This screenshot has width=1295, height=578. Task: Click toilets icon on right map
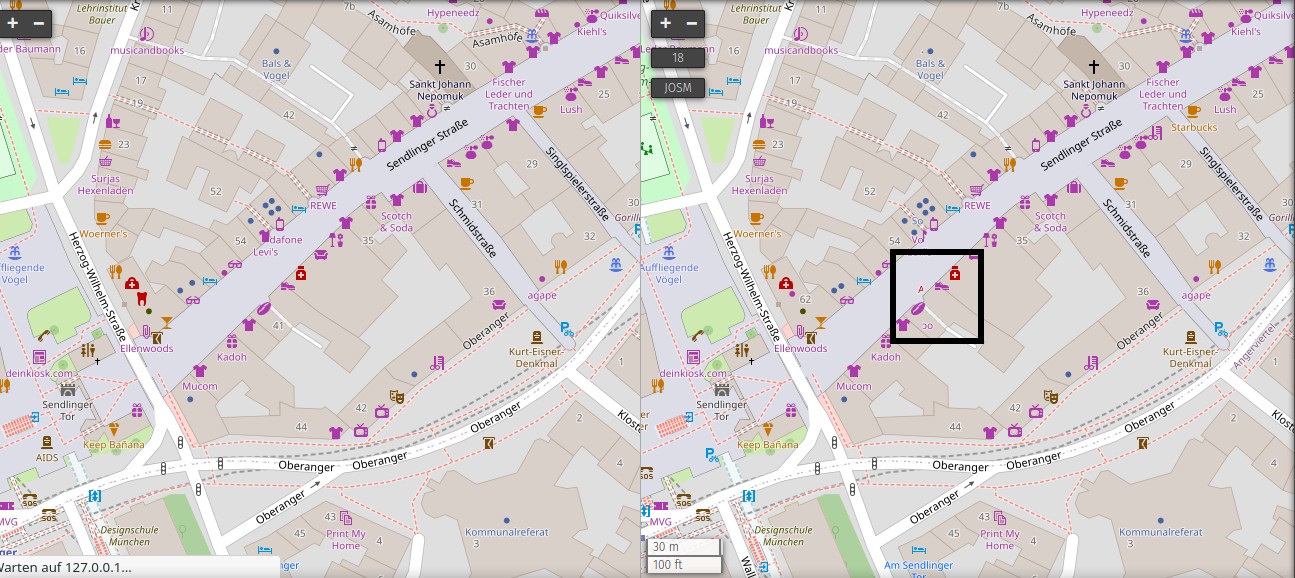point(741,351)
